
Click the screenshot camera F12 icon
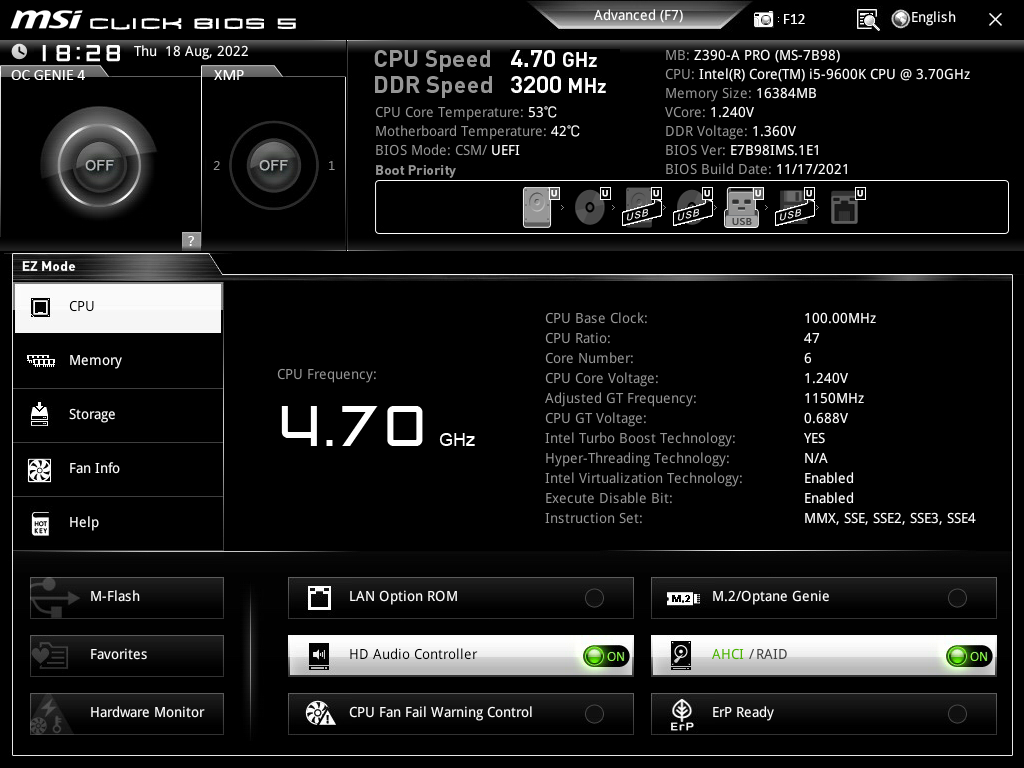[x=763, y=19]
